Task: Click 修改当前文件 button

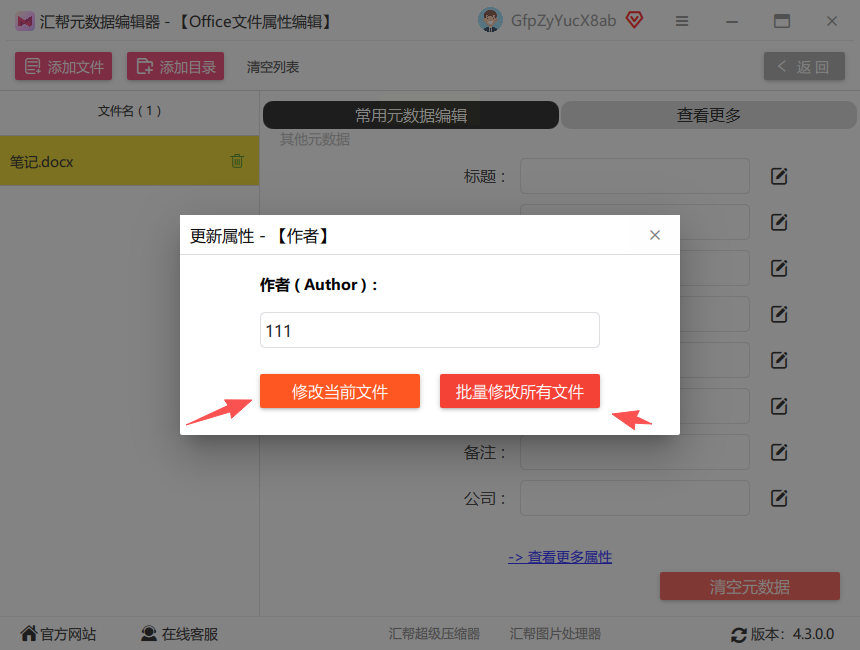Action: point(340,391)
